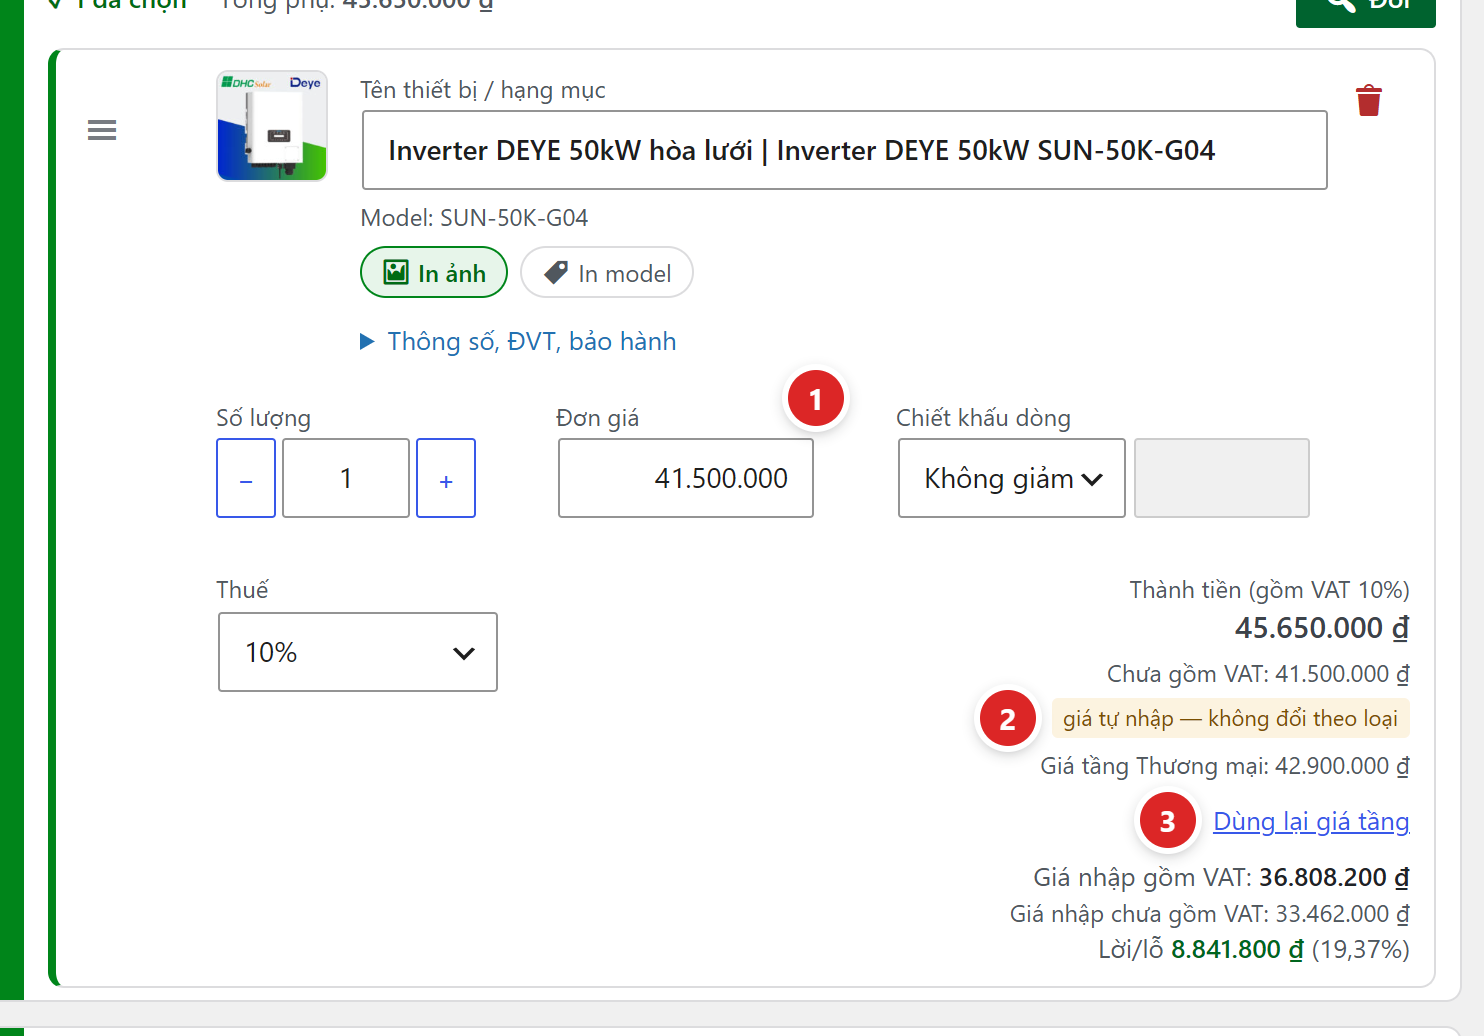The width and height of the screenshot is (1484, 1036).
Task: Edit the device name field 'Inverter DEYE 50kW'
Action: coord(845,150)
